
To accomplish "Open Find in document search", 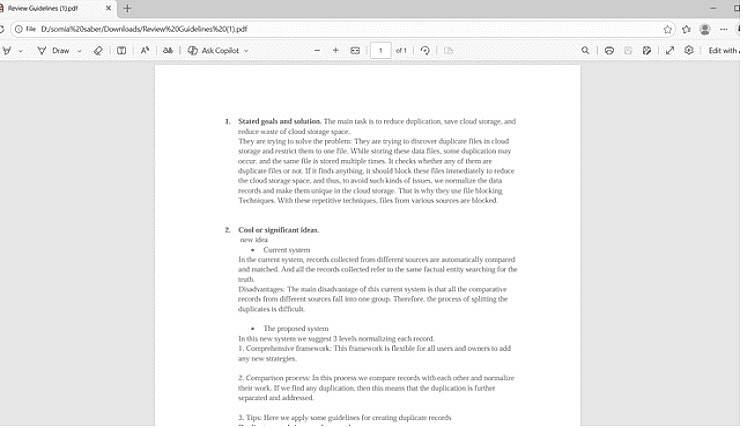I will 585,50.
